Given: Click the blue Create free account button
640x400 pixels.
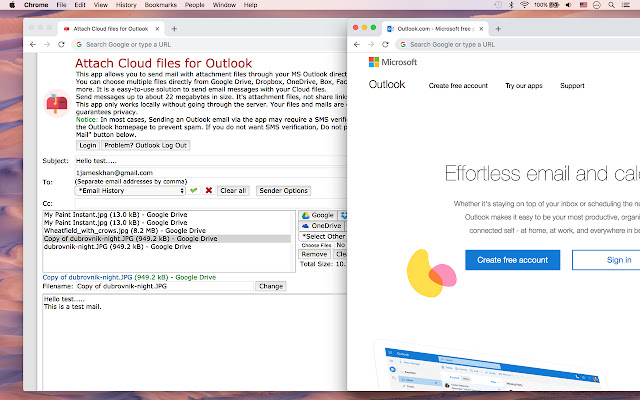Looking at the screenshot, I should pyautogui.click(x=513, y=260).
